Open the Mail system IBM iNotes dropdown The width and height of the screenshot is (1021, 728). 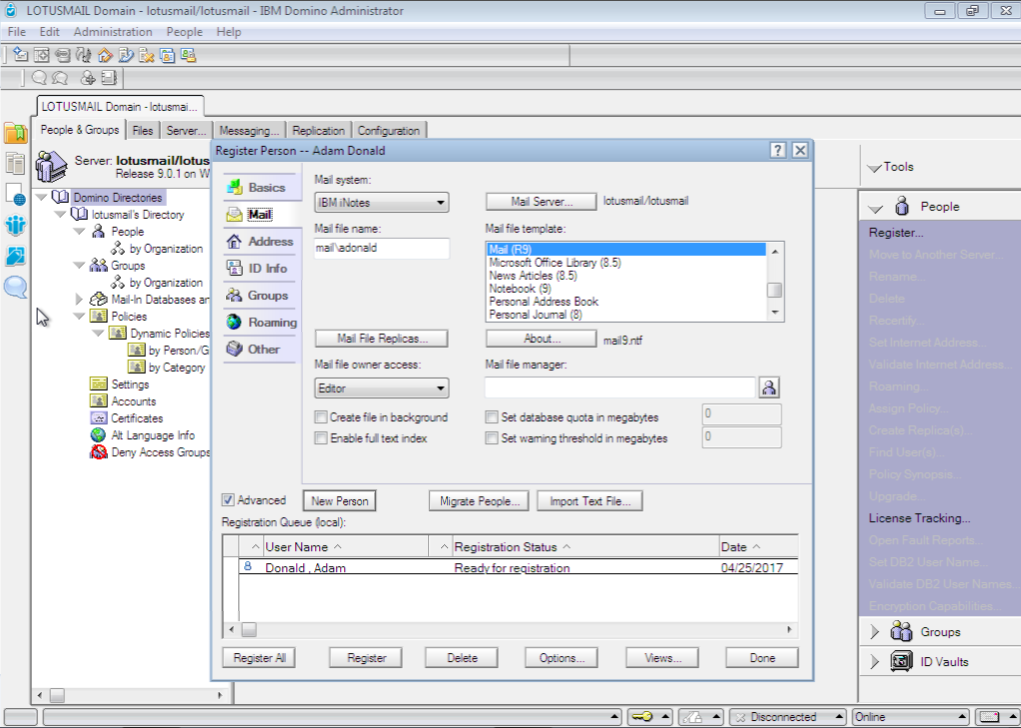pos(382,203)
